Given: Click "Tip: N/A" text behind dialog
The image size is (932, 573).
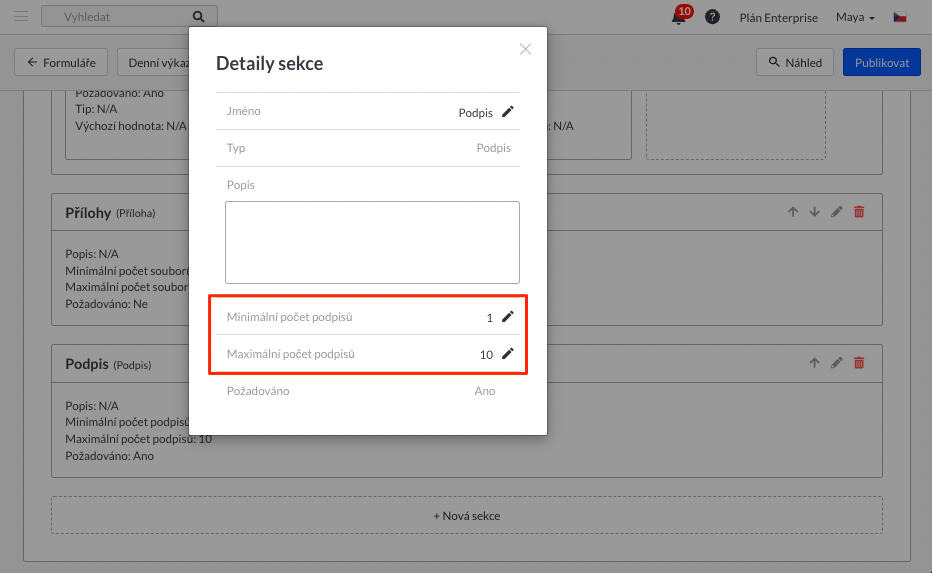Looking at the screenshot, I should pos(96,109).
